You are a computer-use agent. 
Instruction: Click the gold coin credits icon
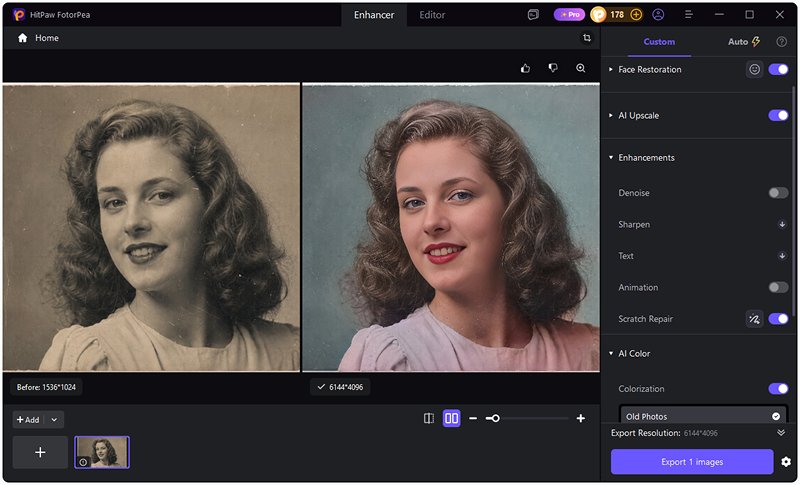pyautogui.click(x=598, y=15)
